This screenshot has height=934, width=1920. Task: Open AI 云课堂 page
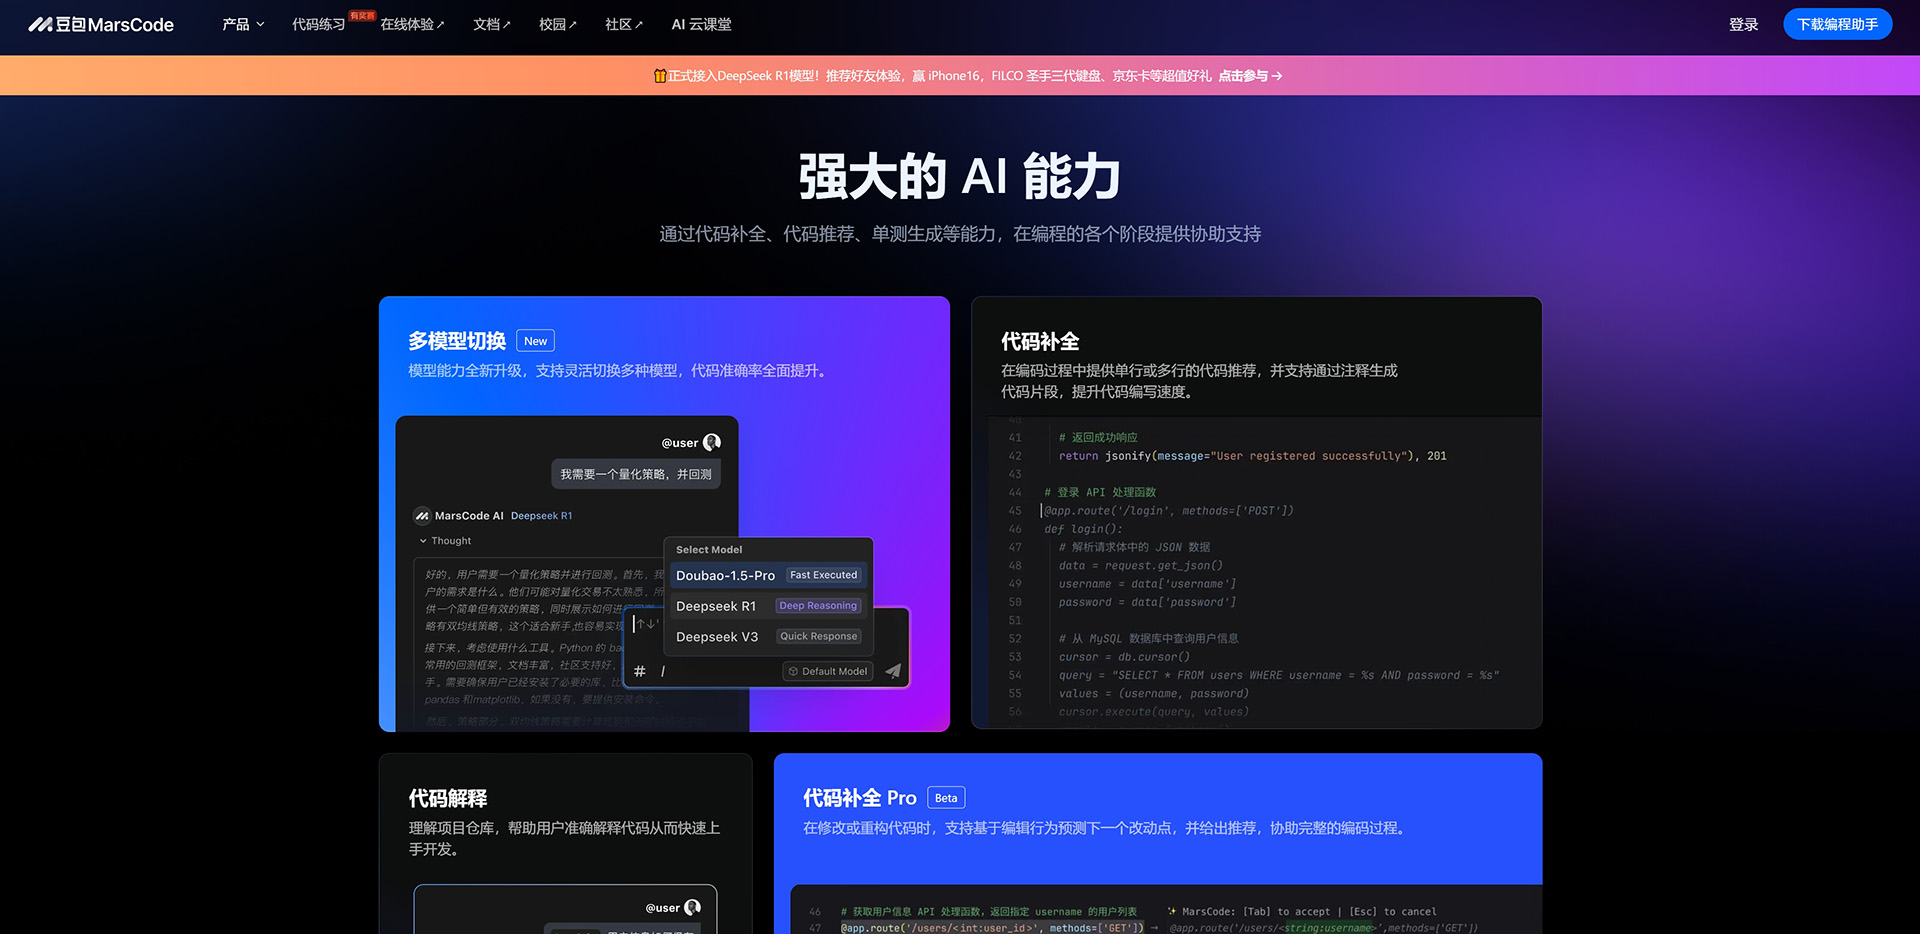click(x=701, y=24)
